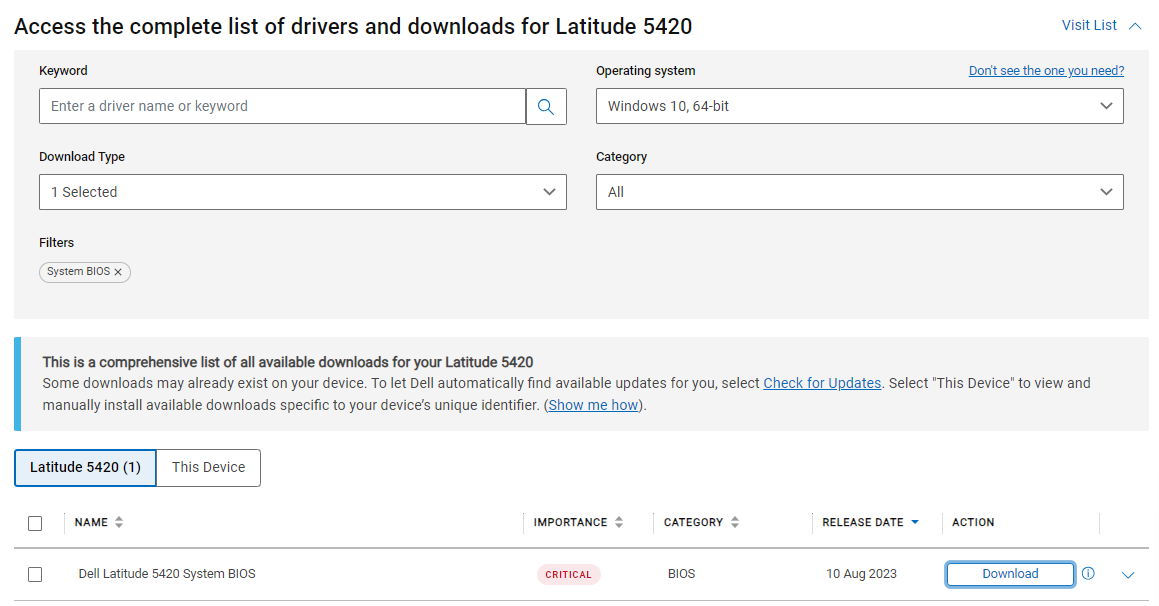Switch to the This Device tab
This screenshot has height=606, width=1159.
pos(208,468)
